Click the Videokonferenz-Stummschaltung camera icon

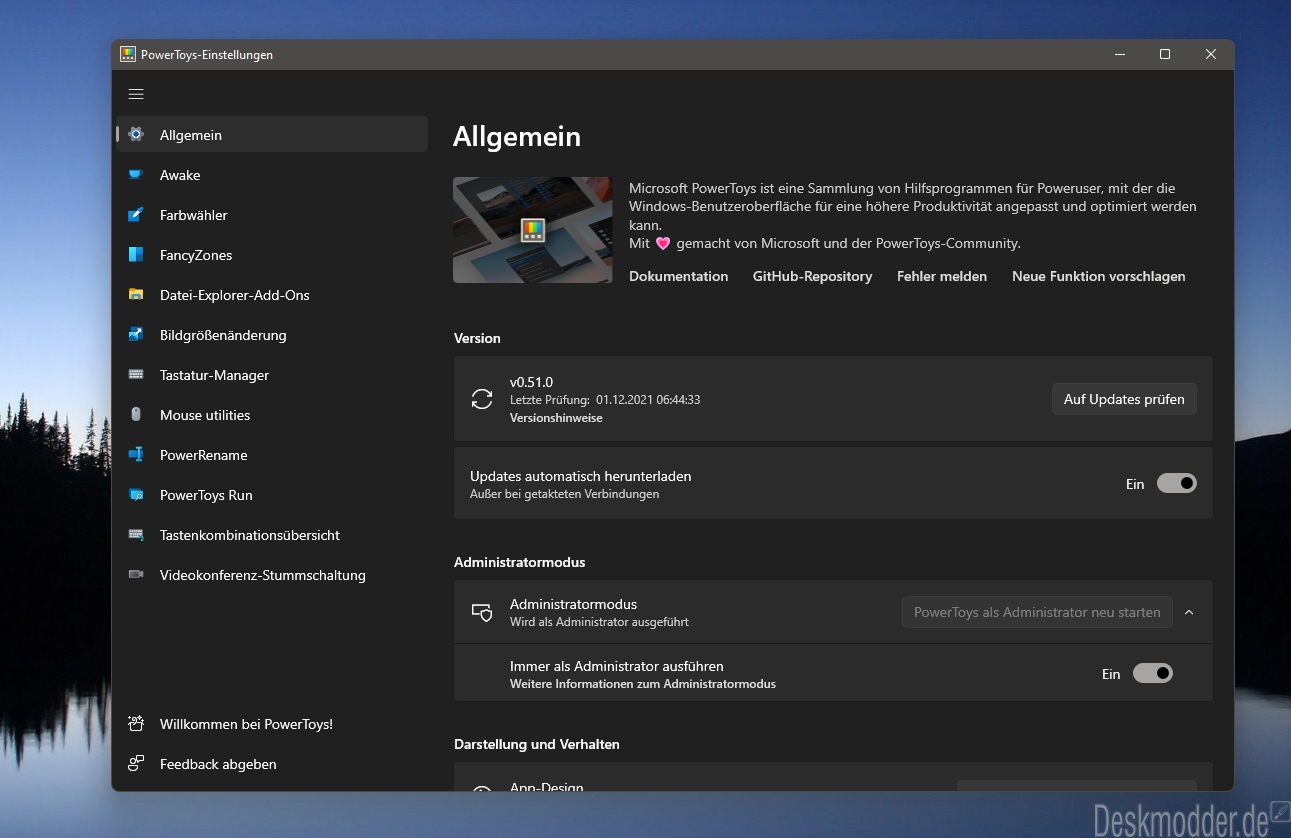click(136, 574)
